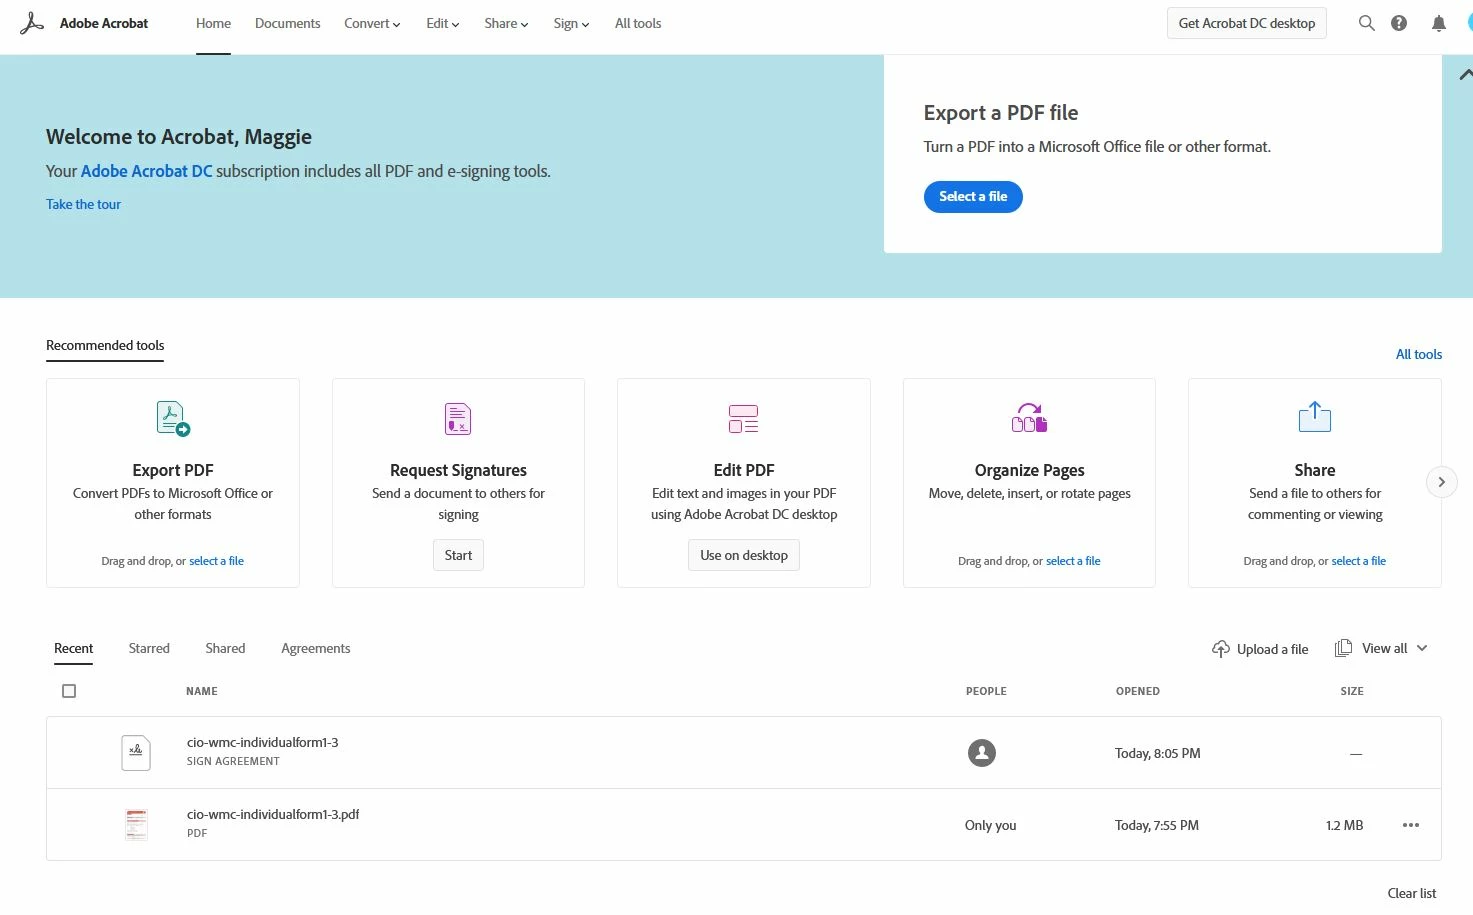Click the Request Signatures tool icon
Viewport: 1473px width, 915px height.
[x=458, y=418]
